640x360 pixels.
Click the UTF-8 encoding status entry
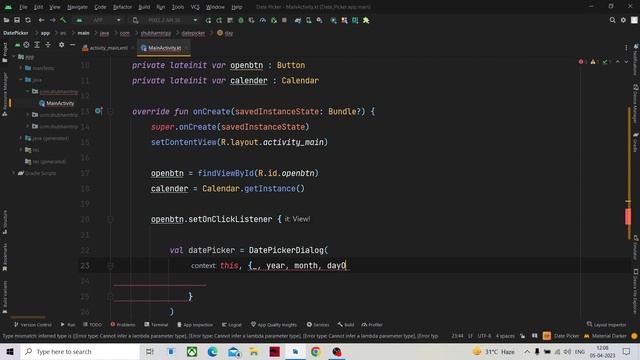click(x=484, y=336)
